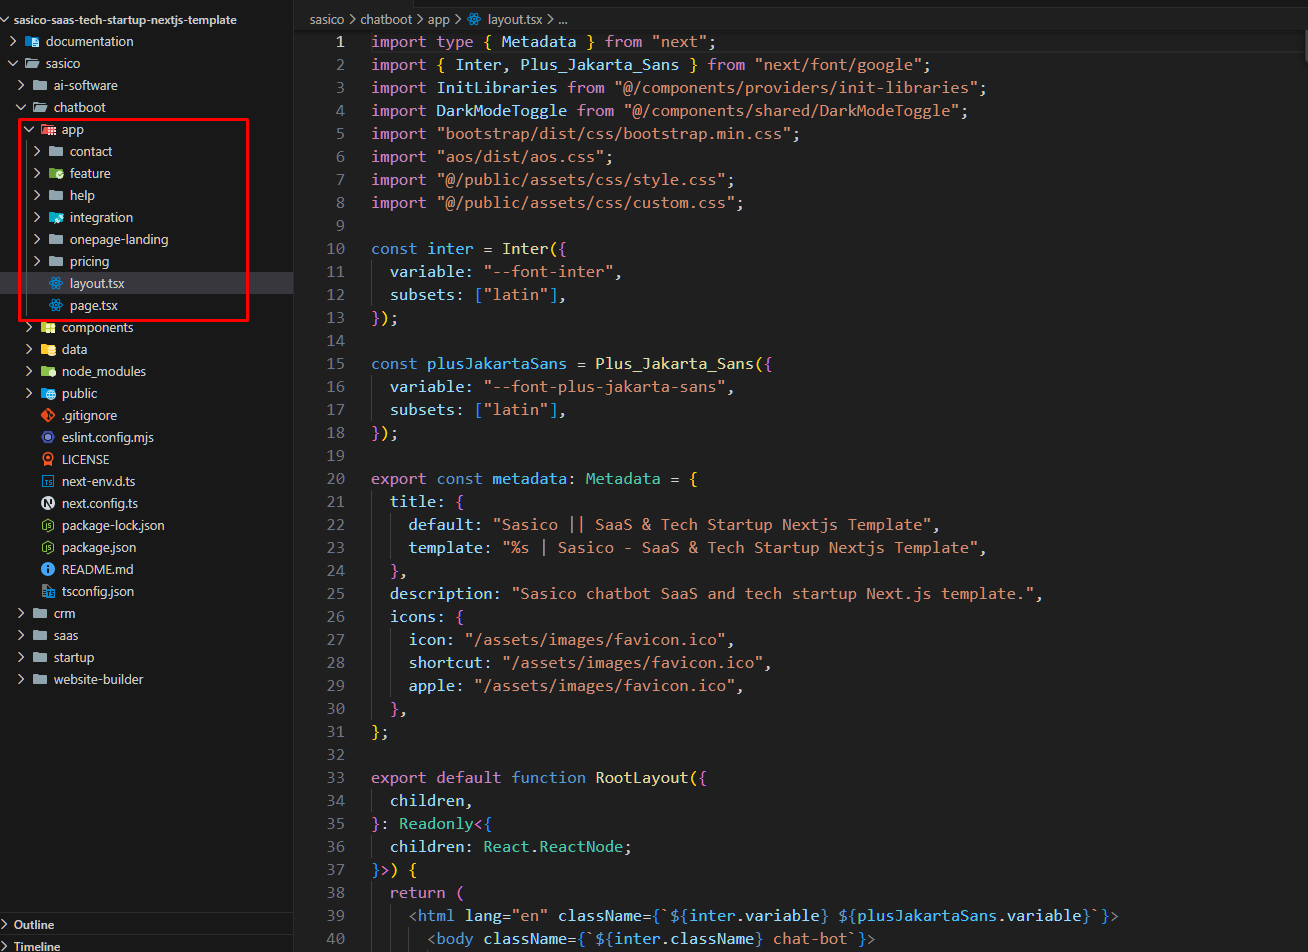This screenshot has width=1308, height=952.
Task: Click the DarkModeToggle import identifier
Action: 502,110
